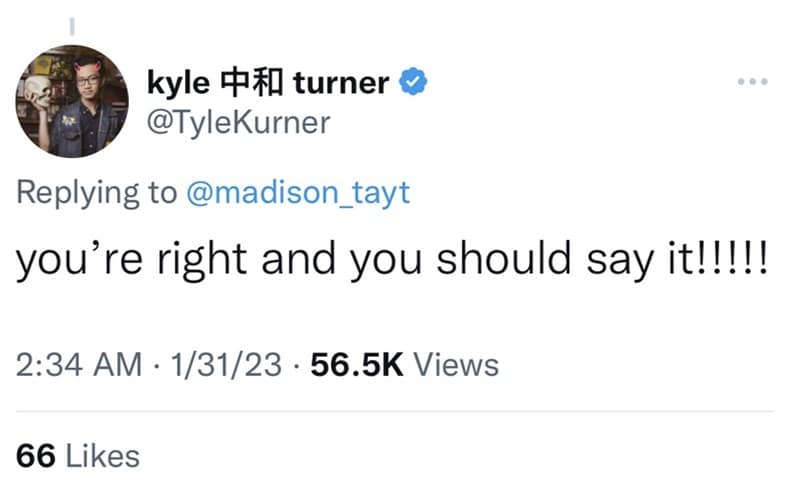The height and width of the screenshot is (478, 800).
Task: Click the word "Views" in the tweet stats
Action: [455, 364]
